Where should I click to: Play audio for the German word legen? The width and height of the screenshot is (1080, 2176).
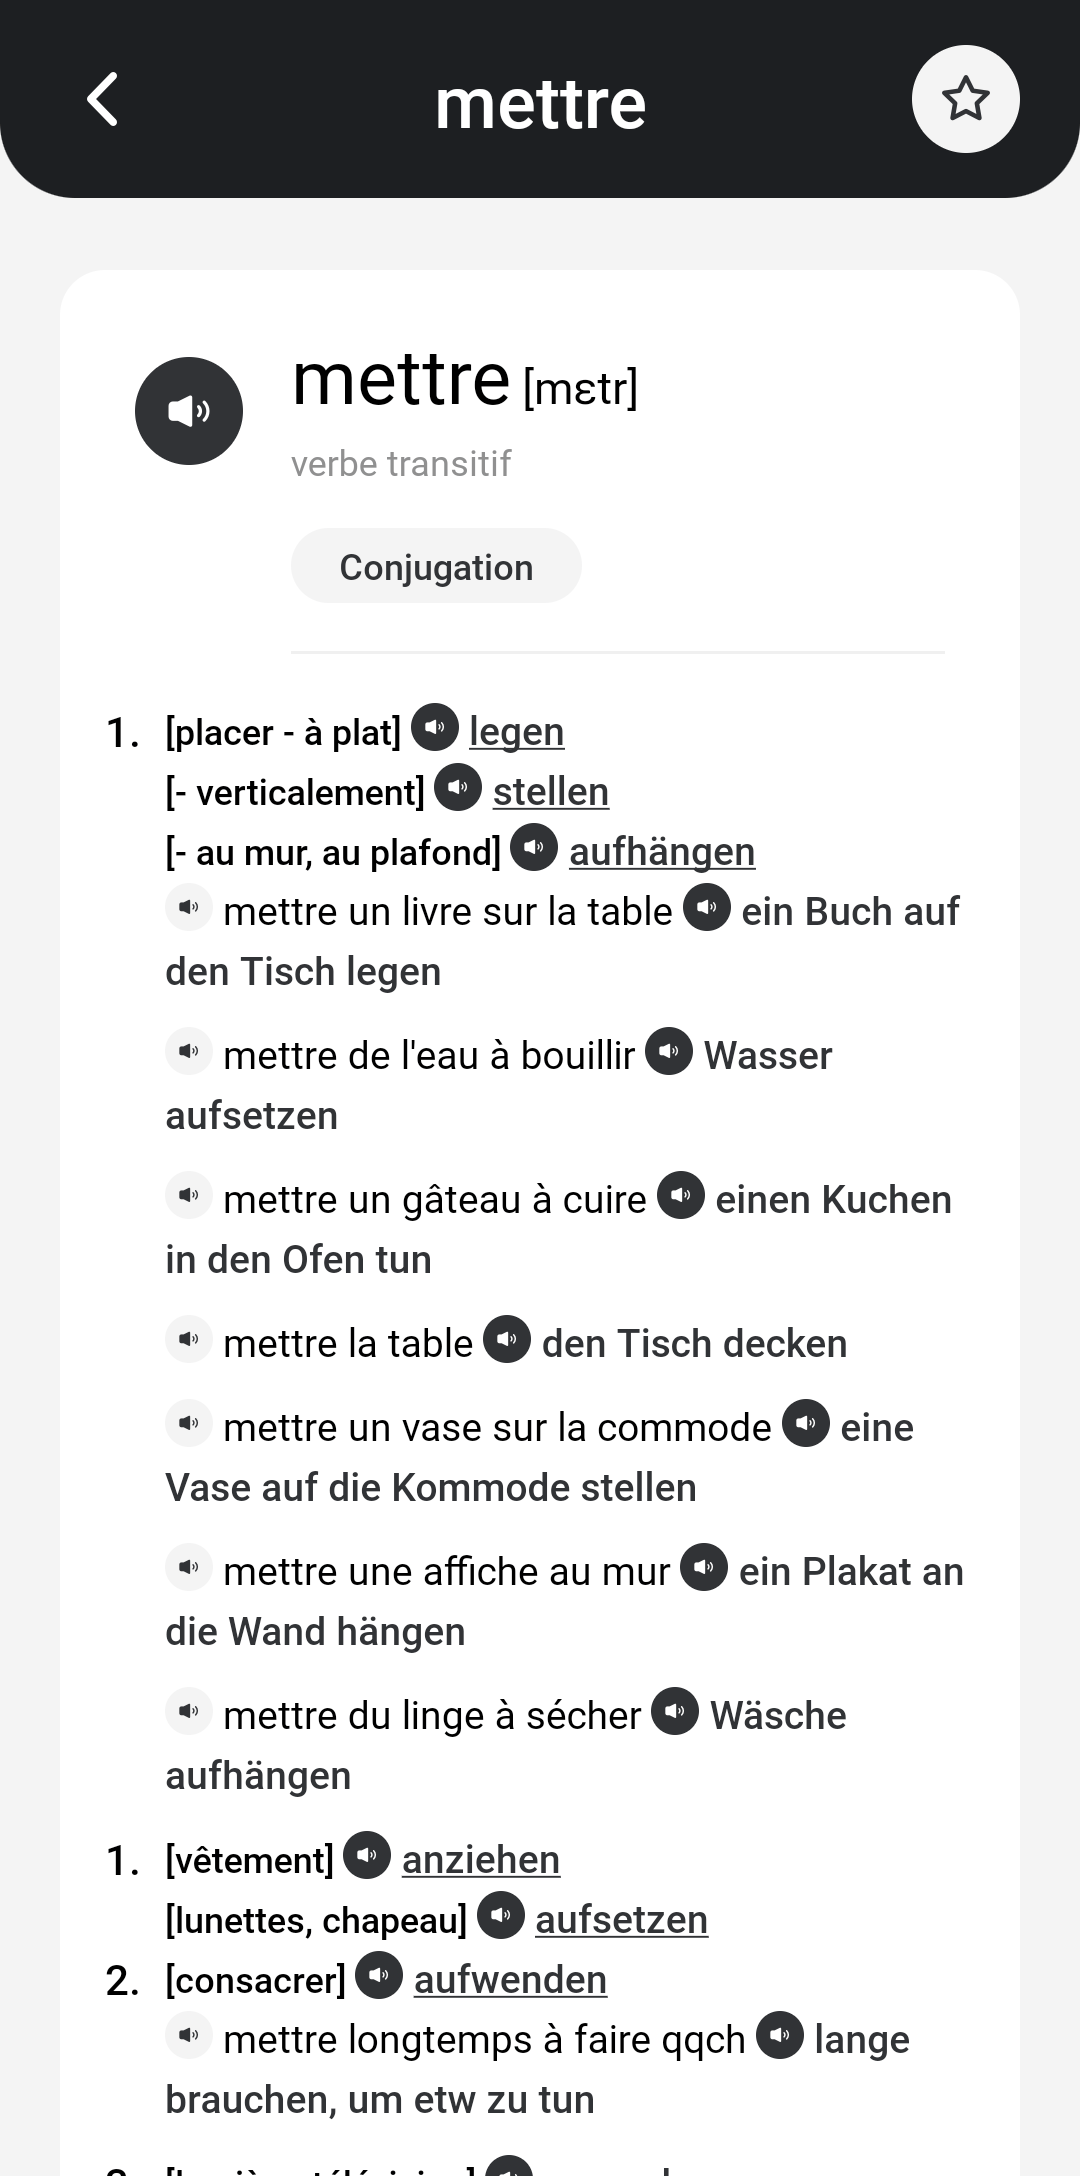coord(435,727)
